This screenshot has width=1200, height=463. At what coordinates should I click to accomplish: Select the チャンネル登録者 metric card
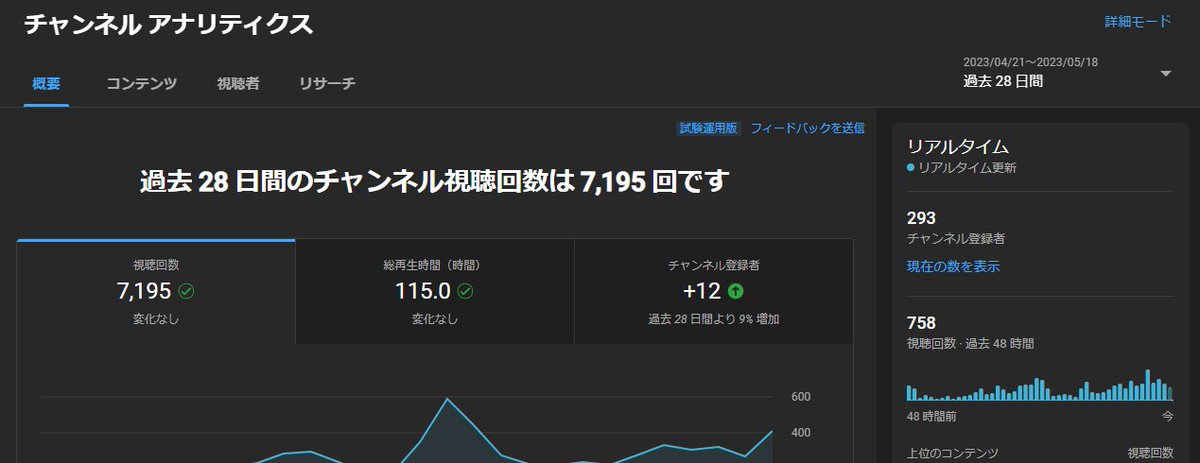(714, 292)
